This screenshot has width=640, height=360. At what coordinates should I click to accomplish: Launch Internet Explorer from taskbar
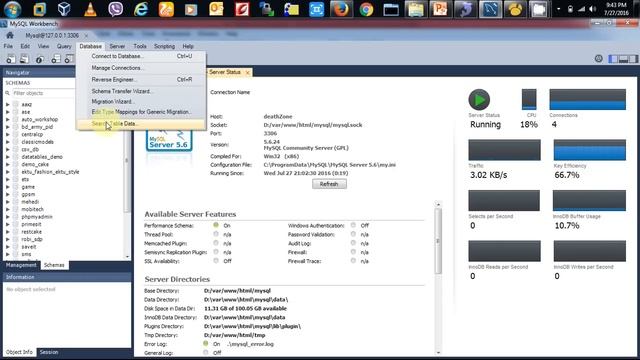pos(141,9)
